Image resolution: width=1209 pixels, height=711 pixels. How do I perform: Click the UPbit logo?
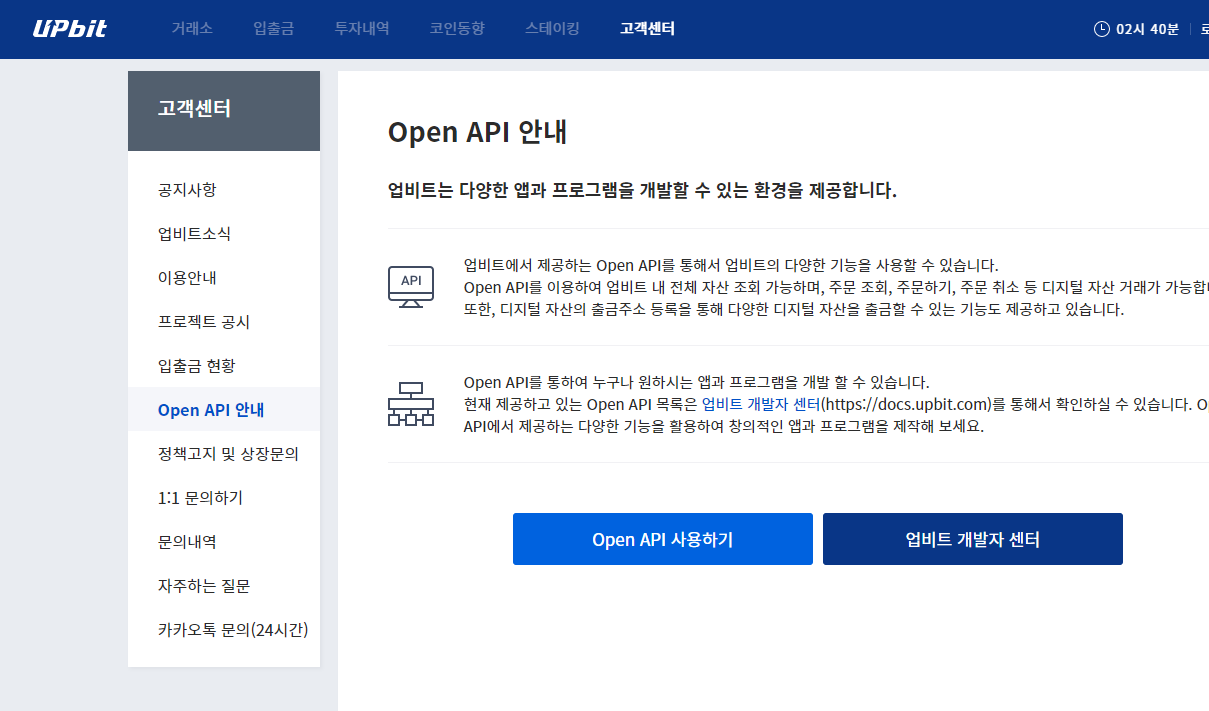[x=70, y=29]
